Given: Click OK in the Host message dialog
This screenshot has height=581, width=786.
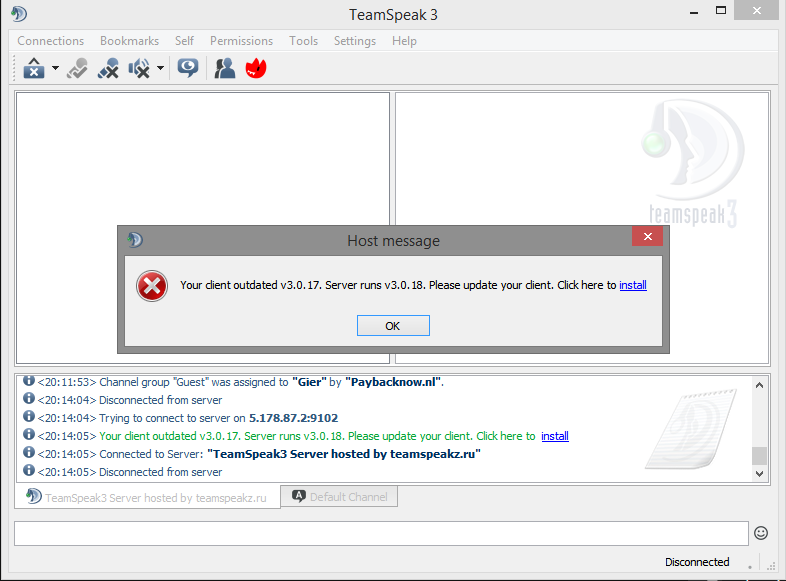Looking at the screenshot, I should click(x=393, y=326).
